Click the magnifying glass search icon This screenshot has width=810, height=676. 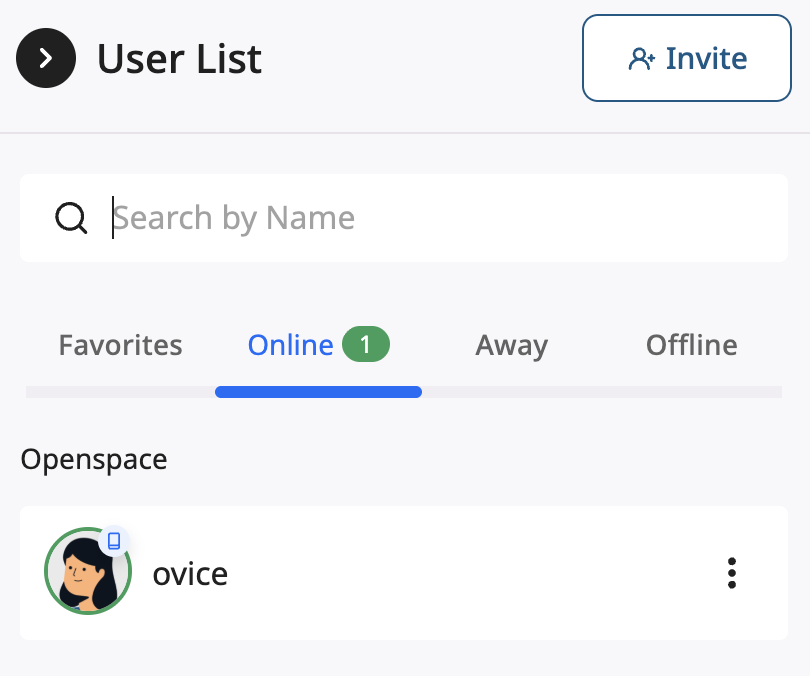pyautogui.click(x=71, y=217)
